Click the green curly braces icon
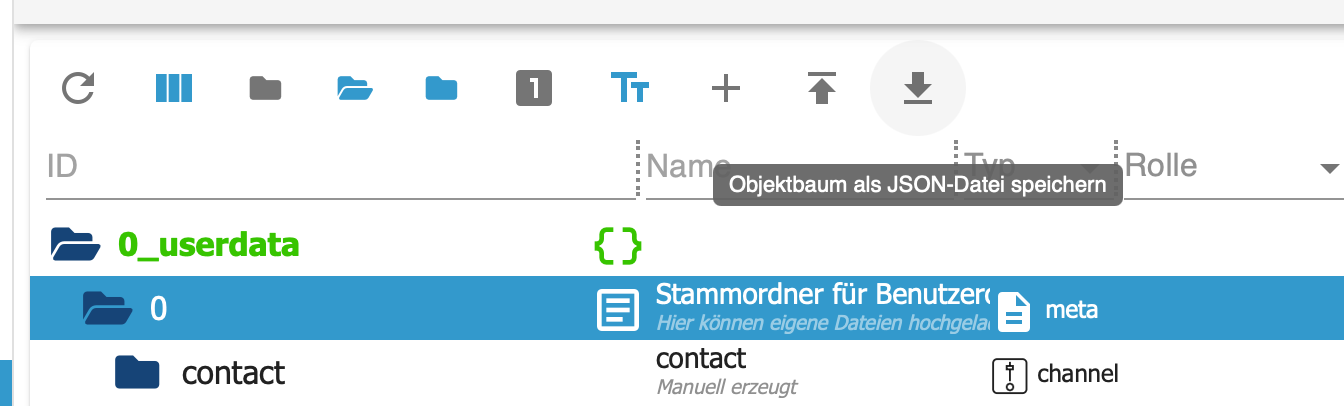This screenshot has height=406, width=1344. 617,243
